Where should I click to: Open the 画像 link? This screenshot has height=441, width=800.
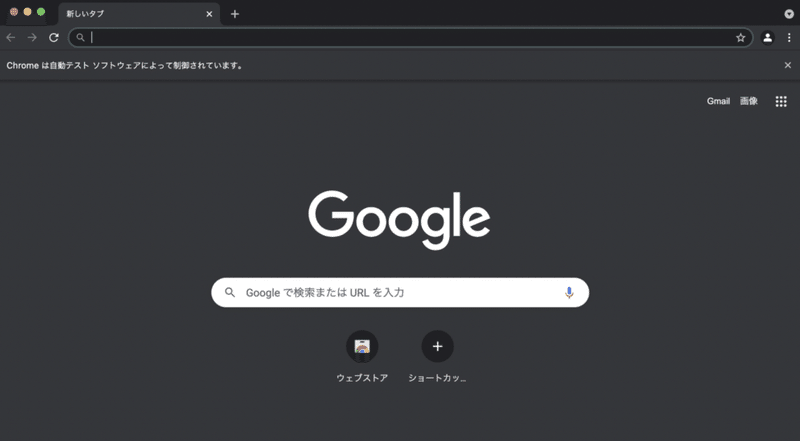point(748,101)
